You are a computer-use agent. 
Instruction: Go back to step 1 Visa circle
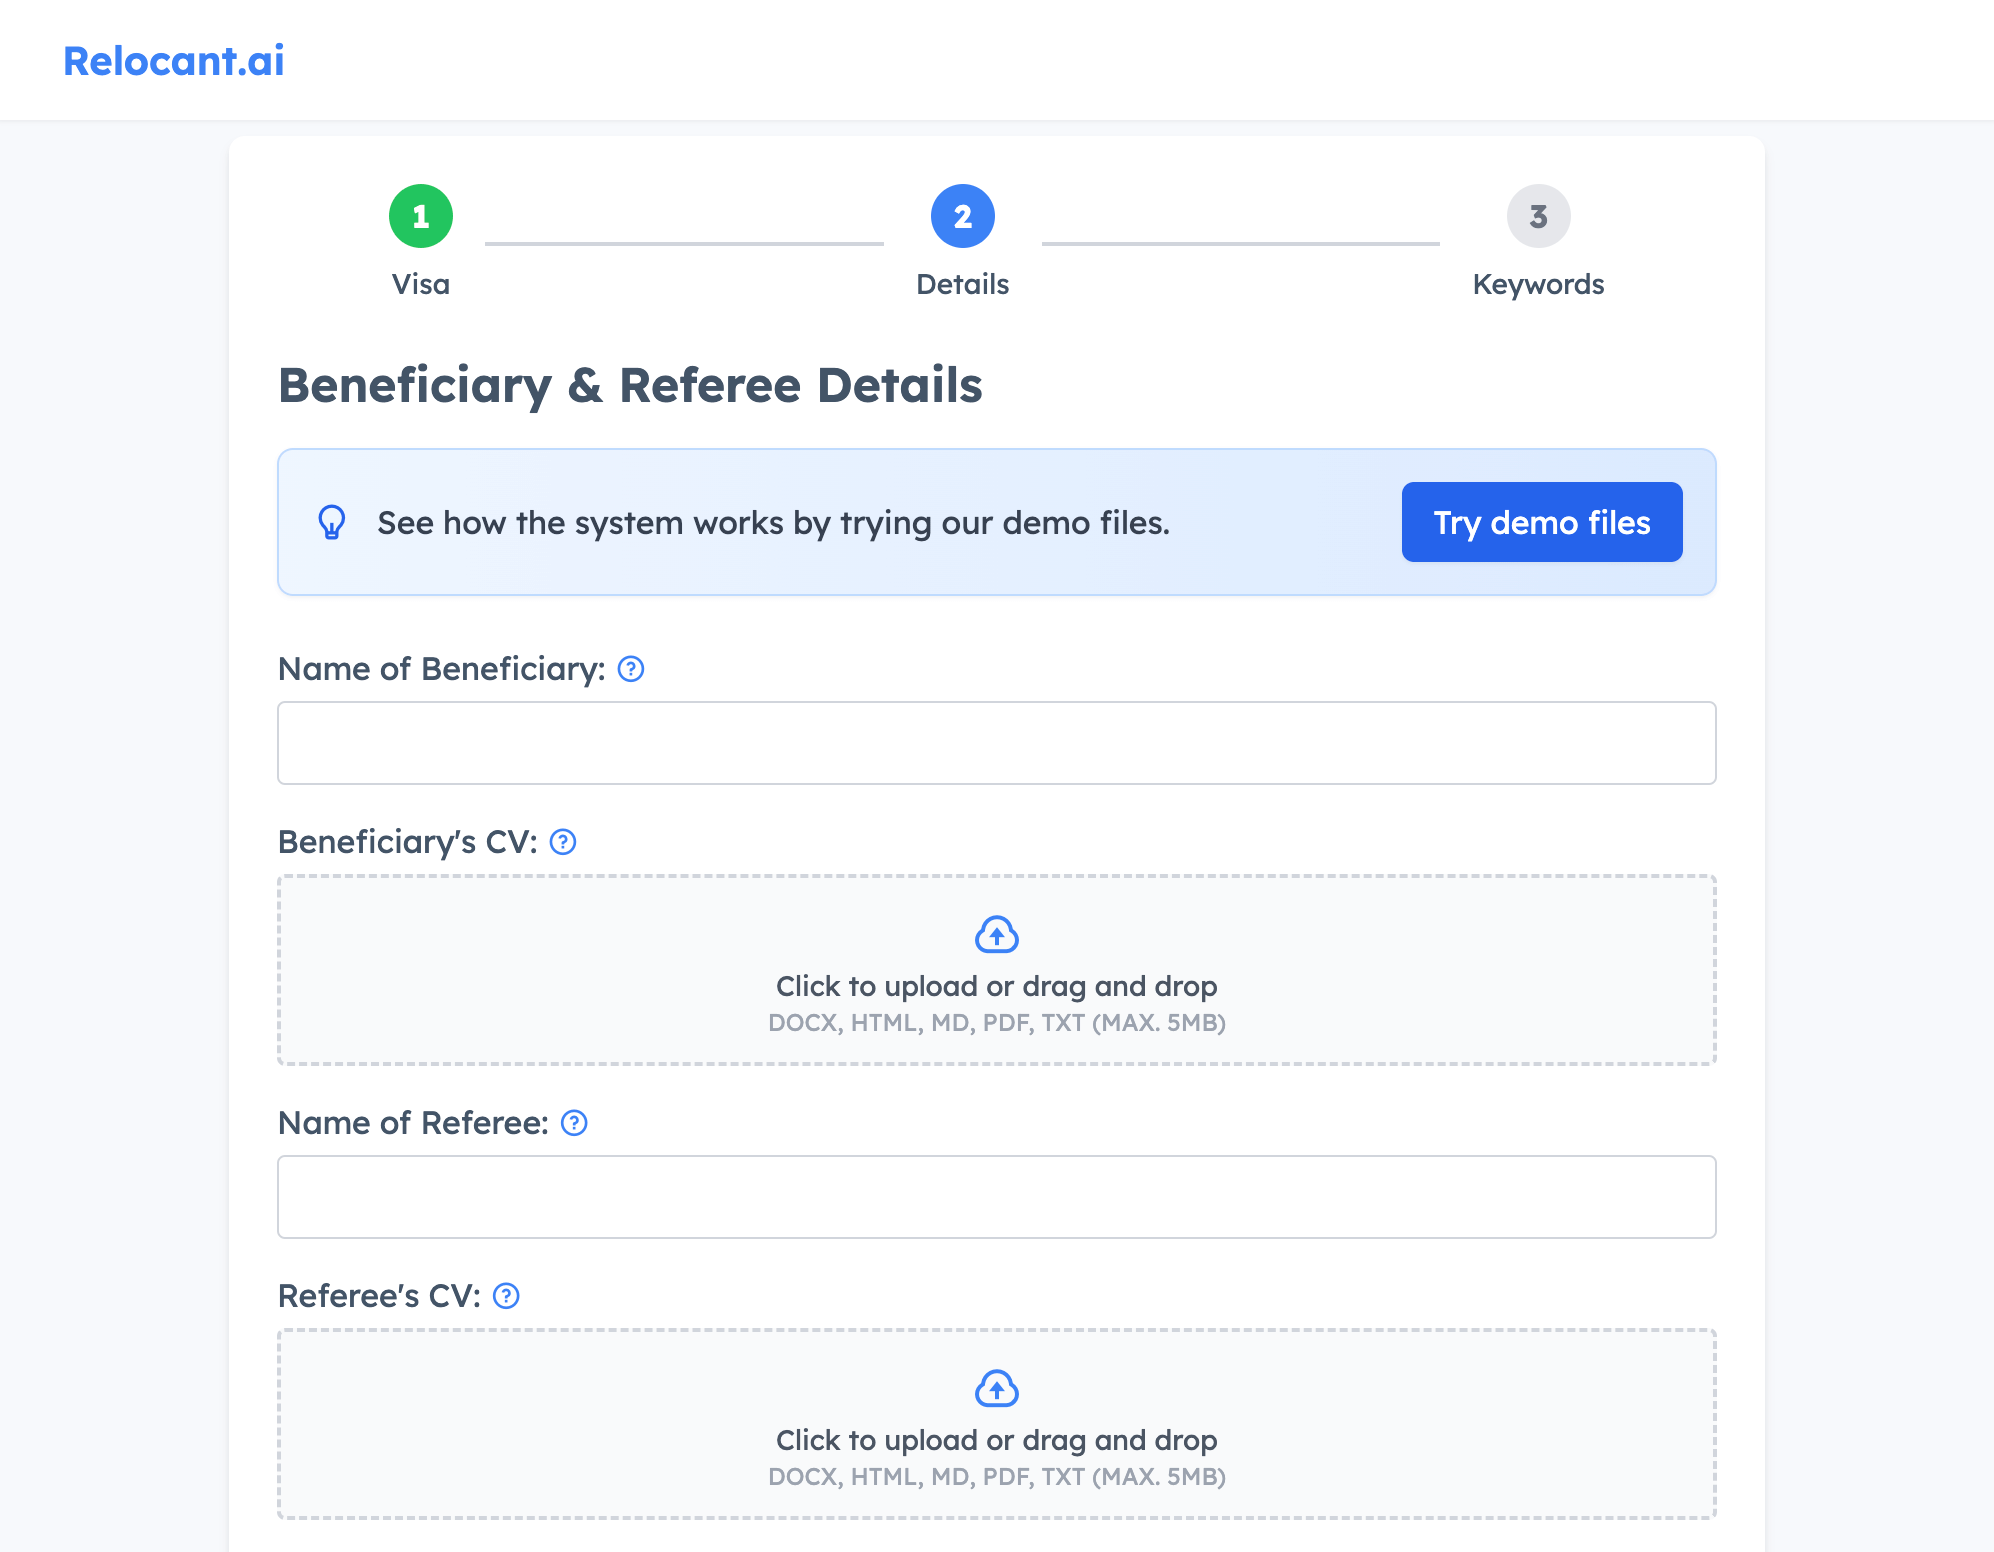point(421,216)
